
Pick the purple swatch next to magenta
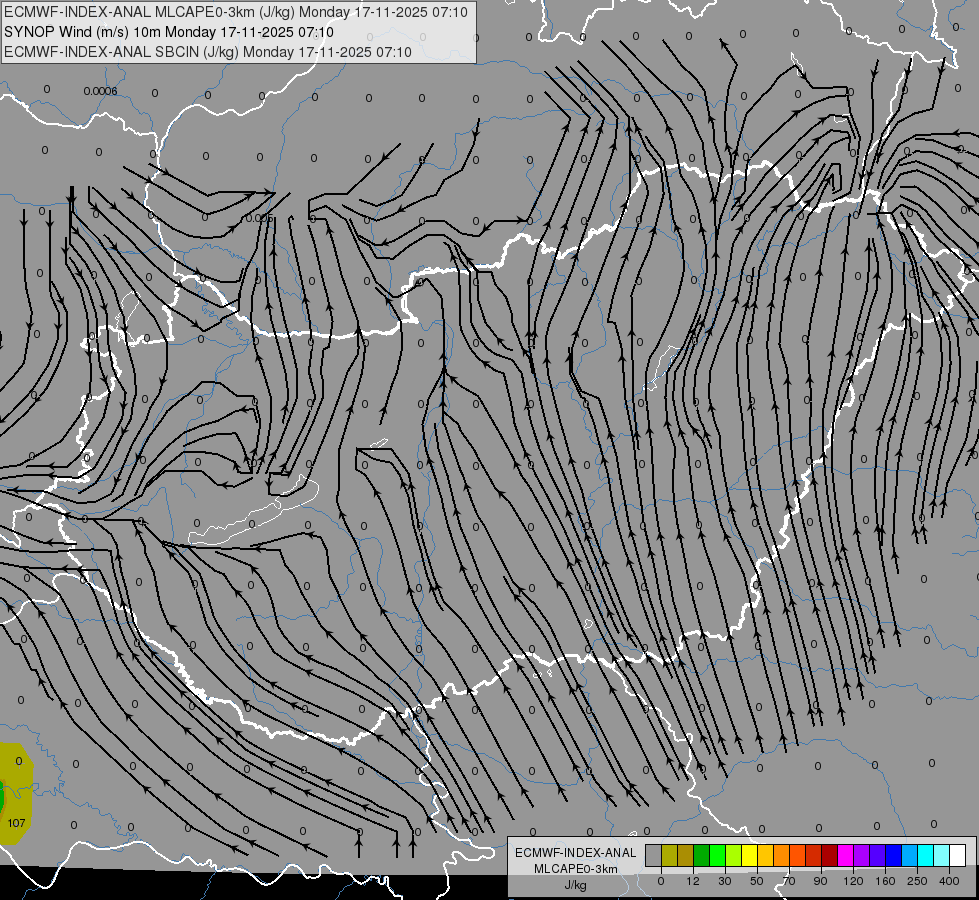(x=862, y=855)
